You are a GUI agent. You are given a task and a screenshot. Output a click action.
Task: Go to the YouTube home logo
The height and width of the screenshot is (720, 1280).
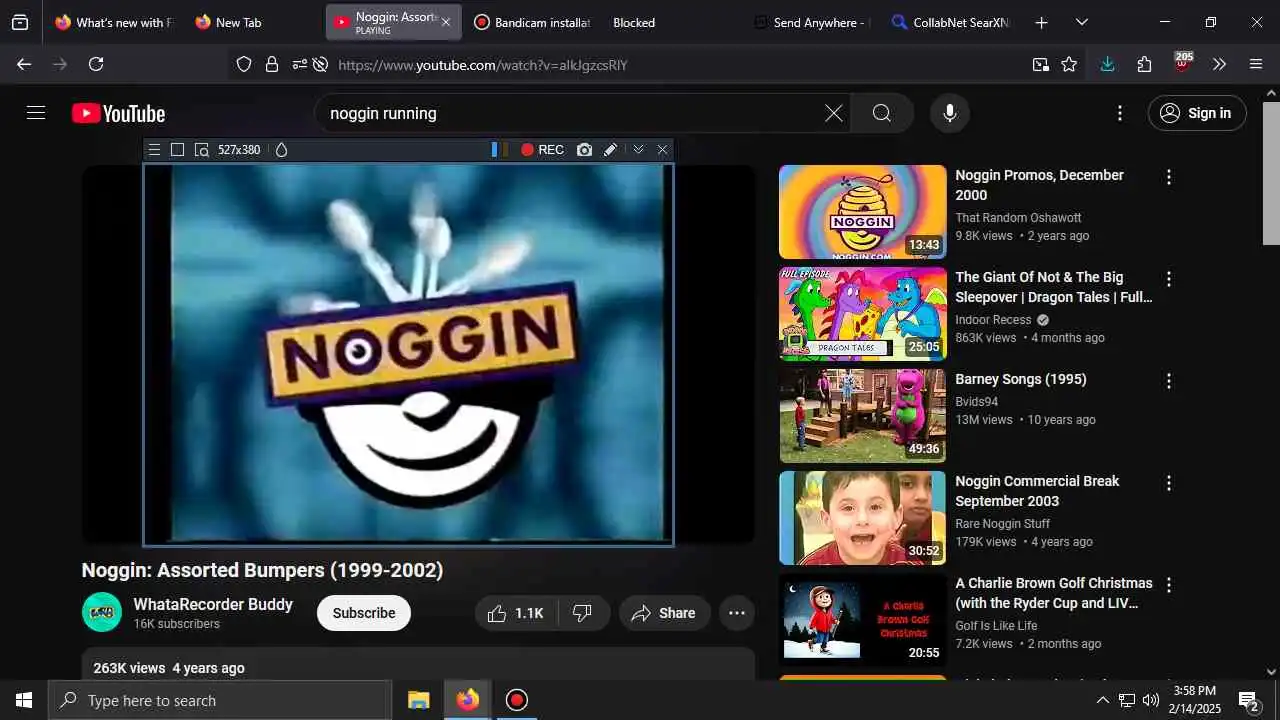(x=118, y=114)
